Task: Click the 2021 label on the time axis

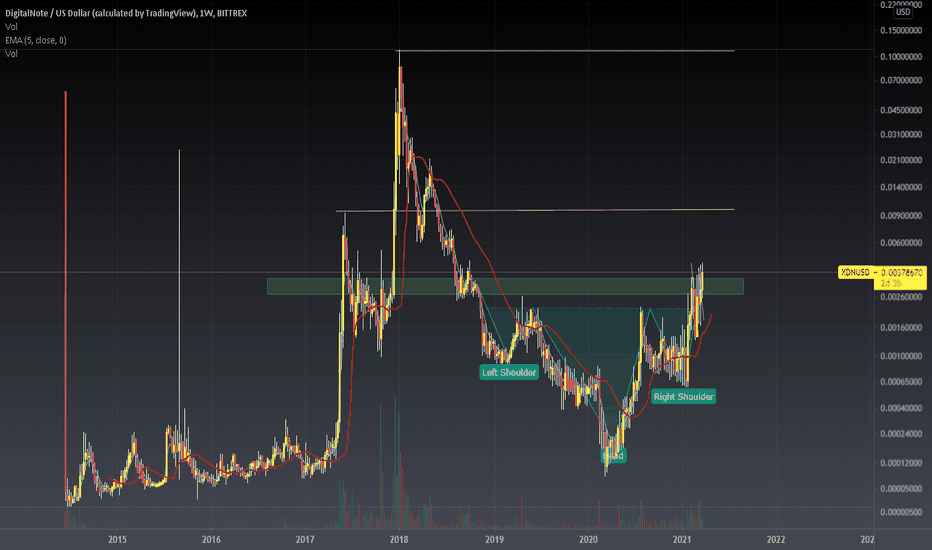Action: coord(682,539)
